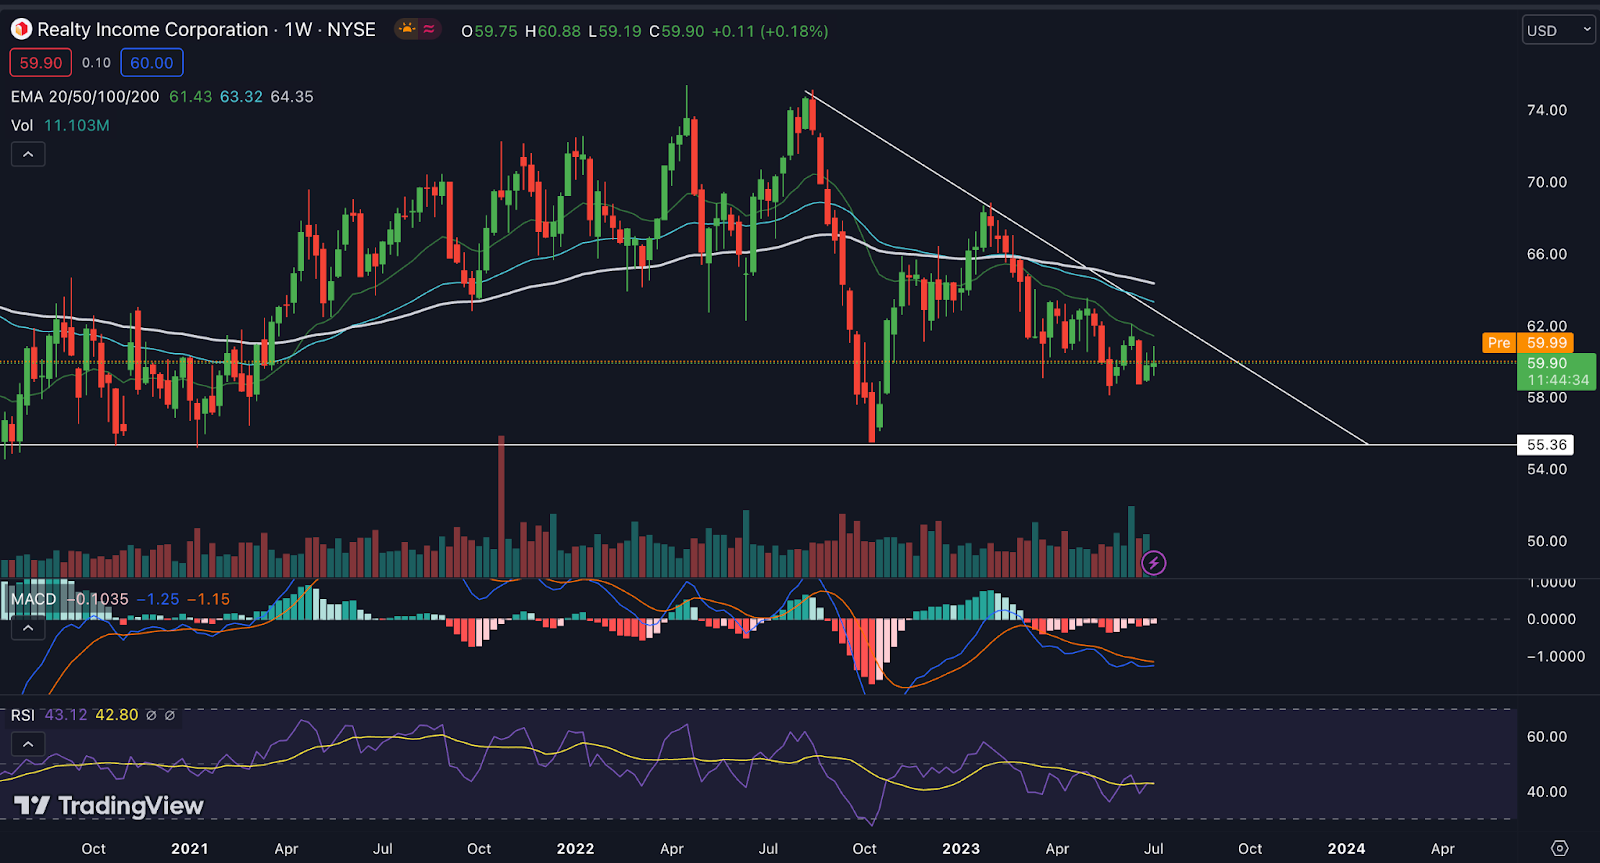Click the 60.00 RSI scale label
The height and width of the screenshot is (863, 1600).
[1546, 737]
